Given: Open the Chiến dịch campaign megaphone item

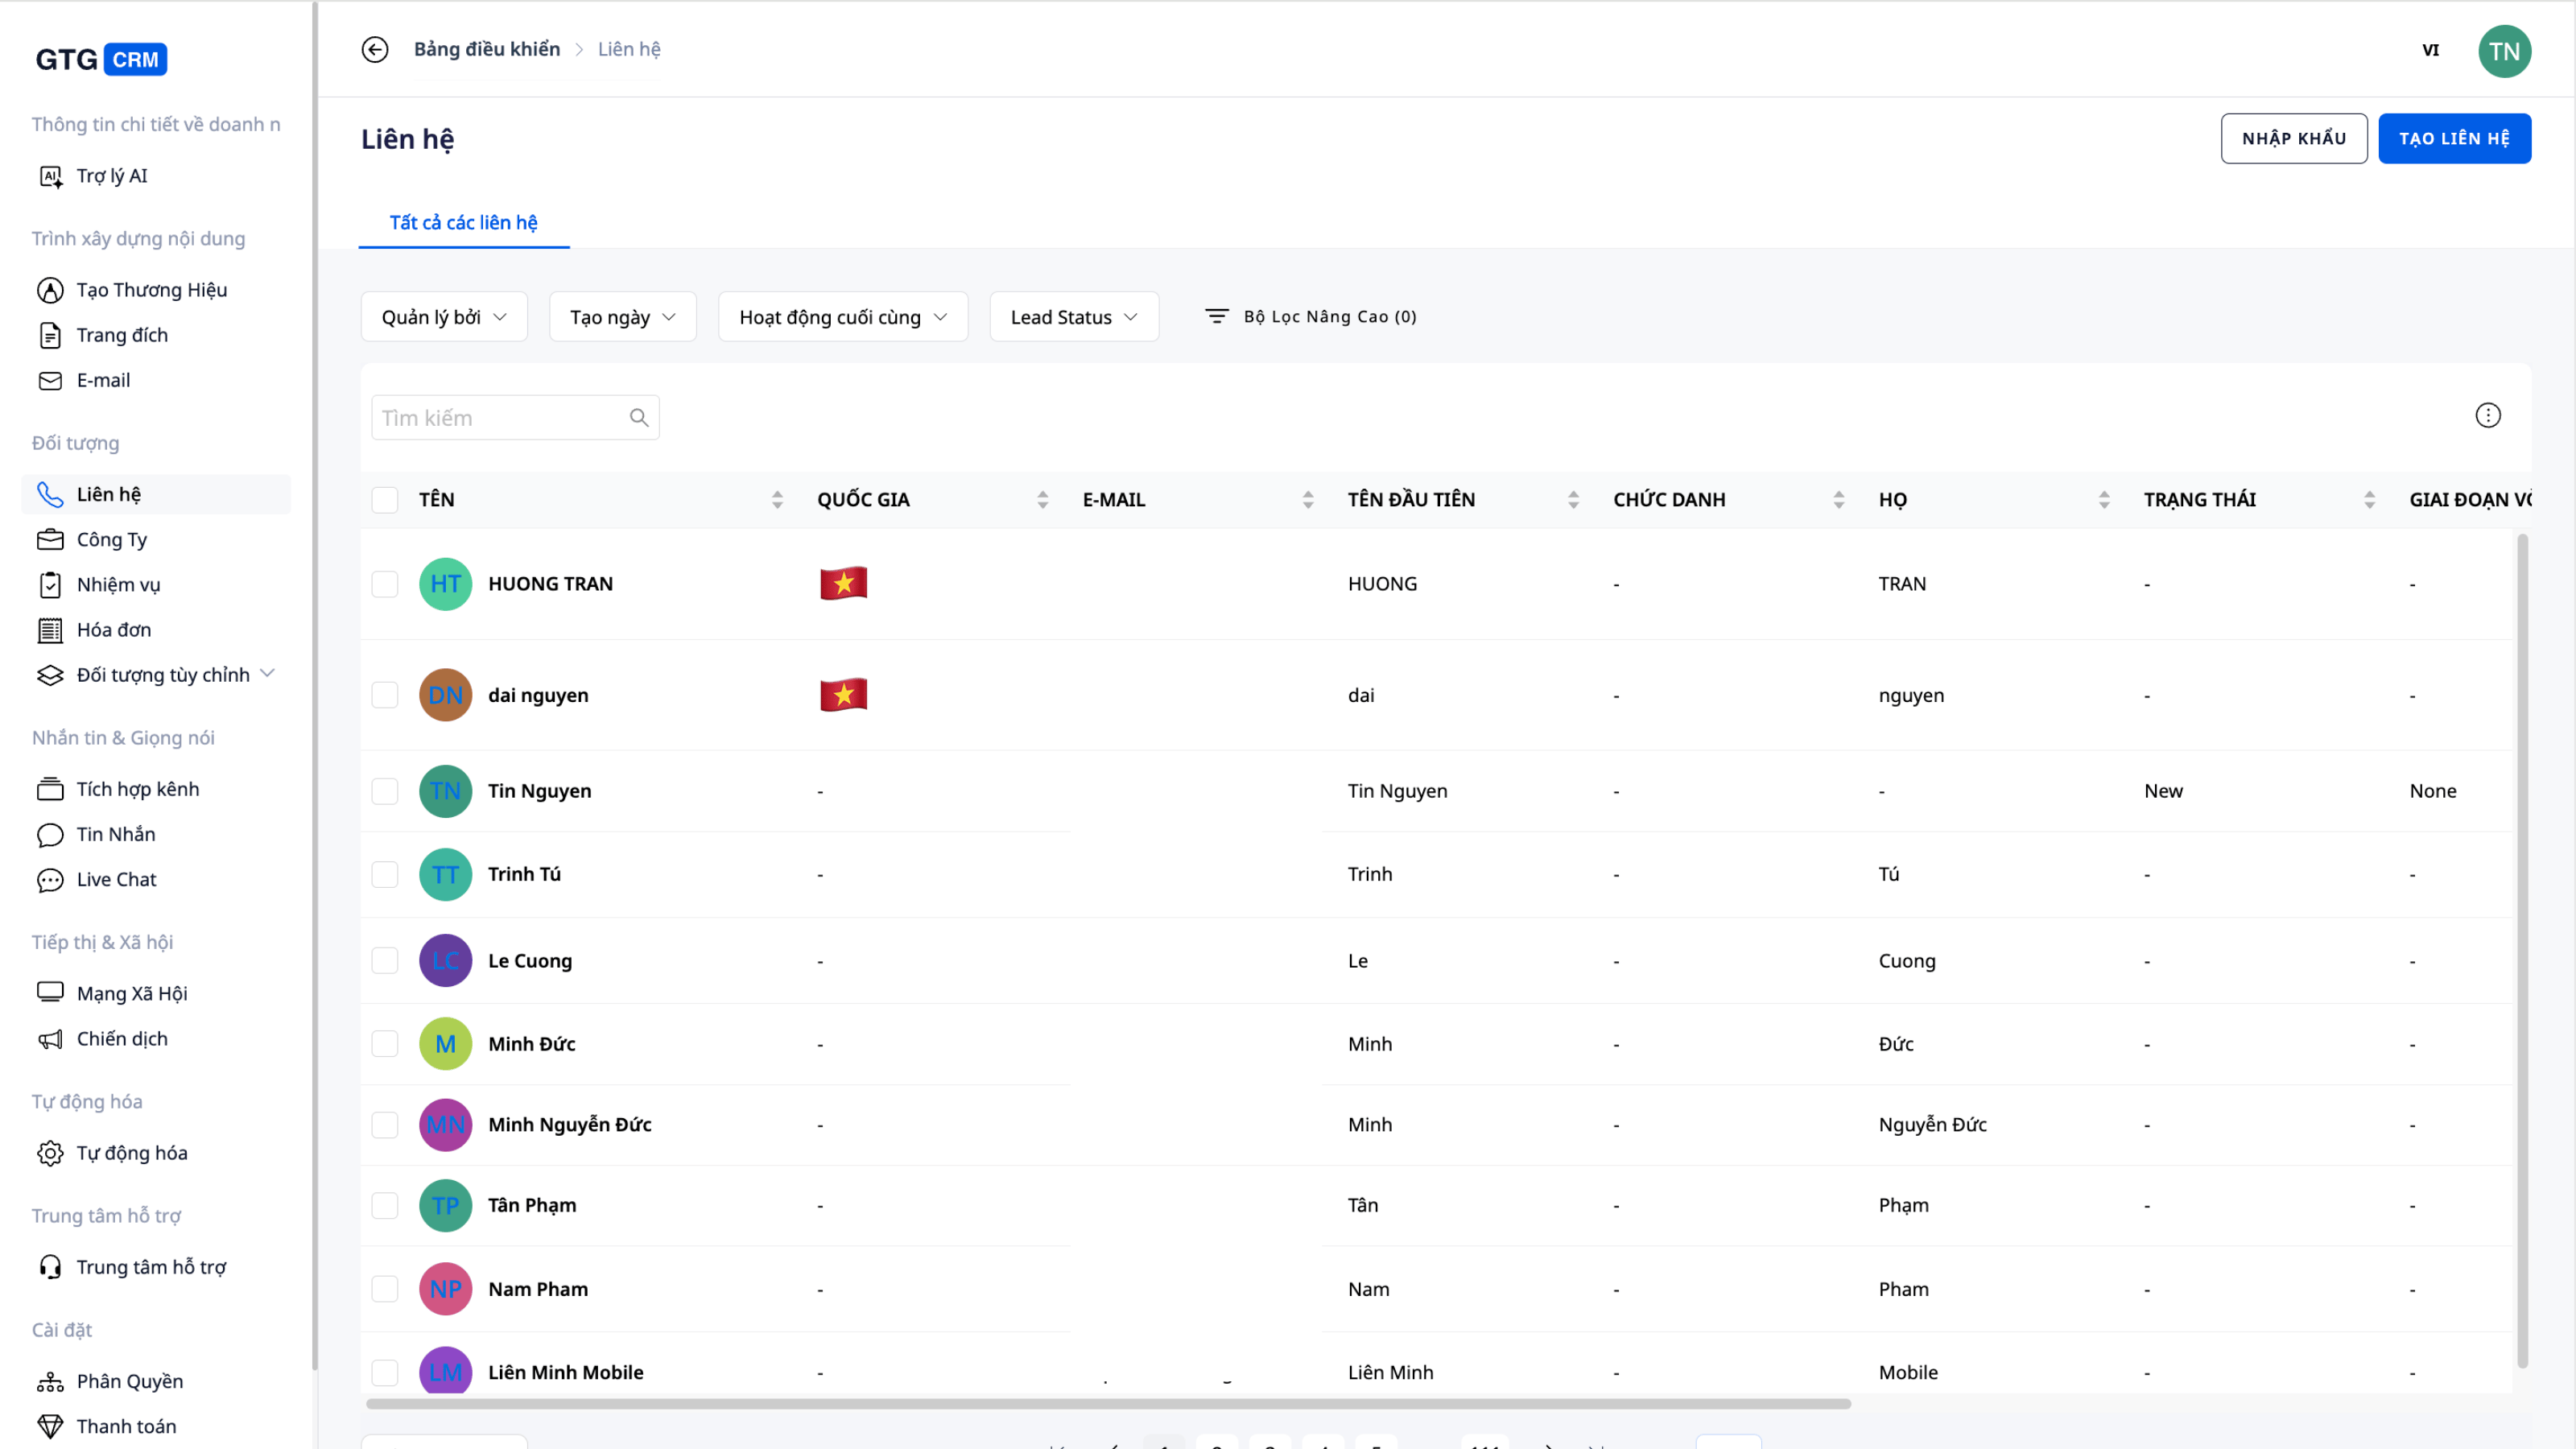Looking at the screenshot, I should click(x=50, y=1039).
